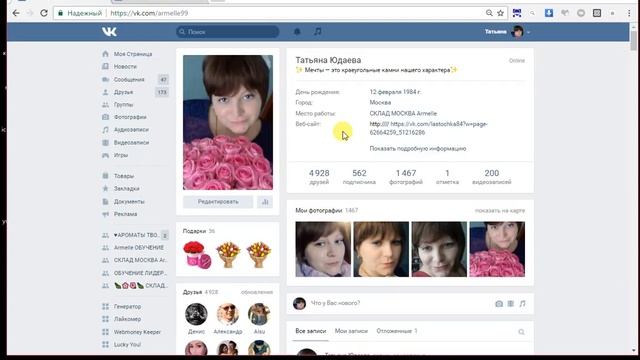Open the 1 отметка counter

click(x=447, y=177)
